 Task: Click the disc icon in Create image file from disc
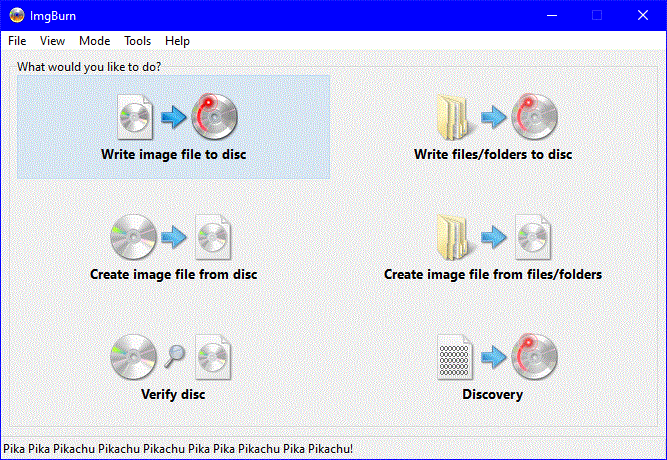click(134, 237)
